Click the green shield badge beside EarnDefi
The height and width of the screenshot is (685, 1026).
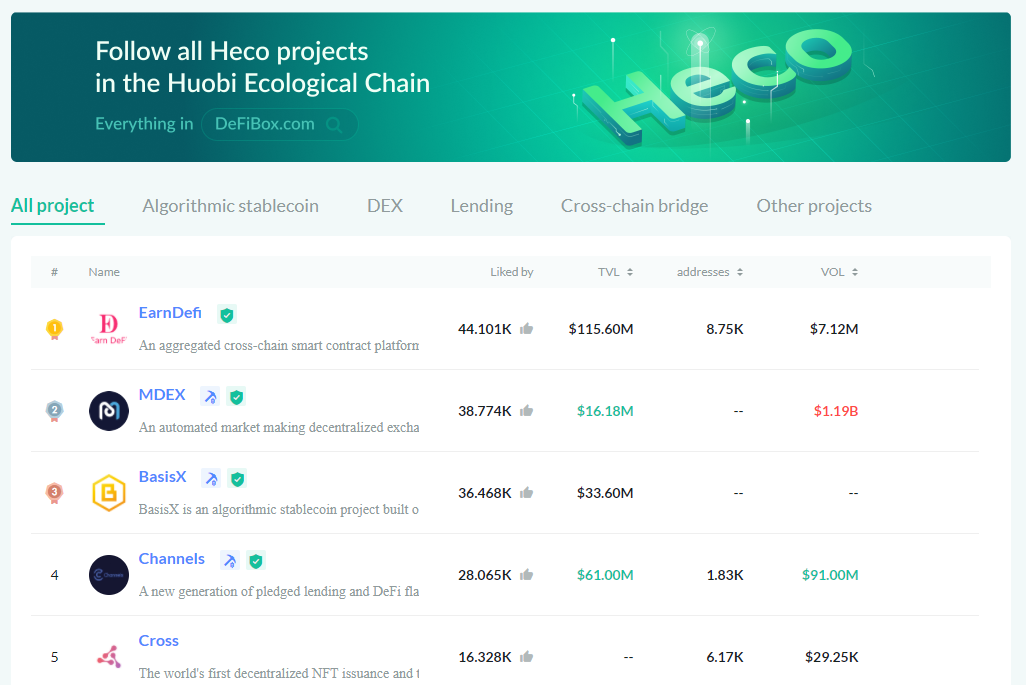click(227, 315)
